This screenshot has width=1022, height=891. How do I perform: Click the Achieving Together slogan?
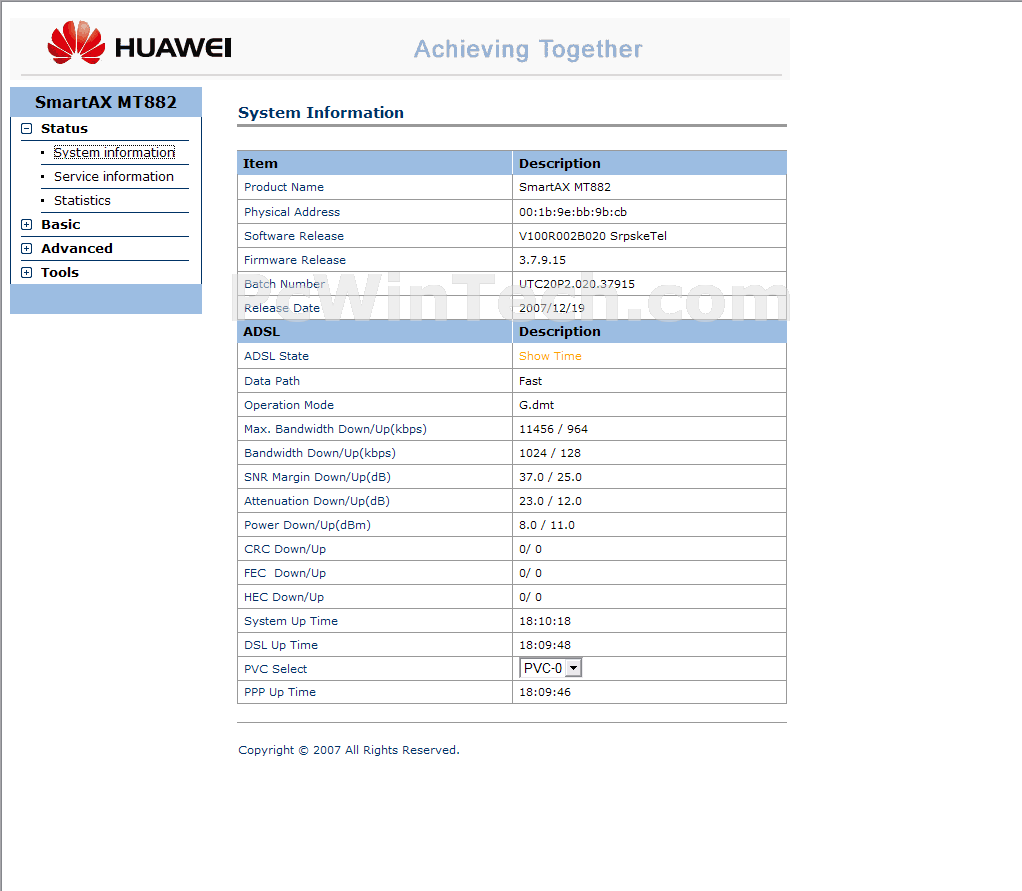(529, 50)
